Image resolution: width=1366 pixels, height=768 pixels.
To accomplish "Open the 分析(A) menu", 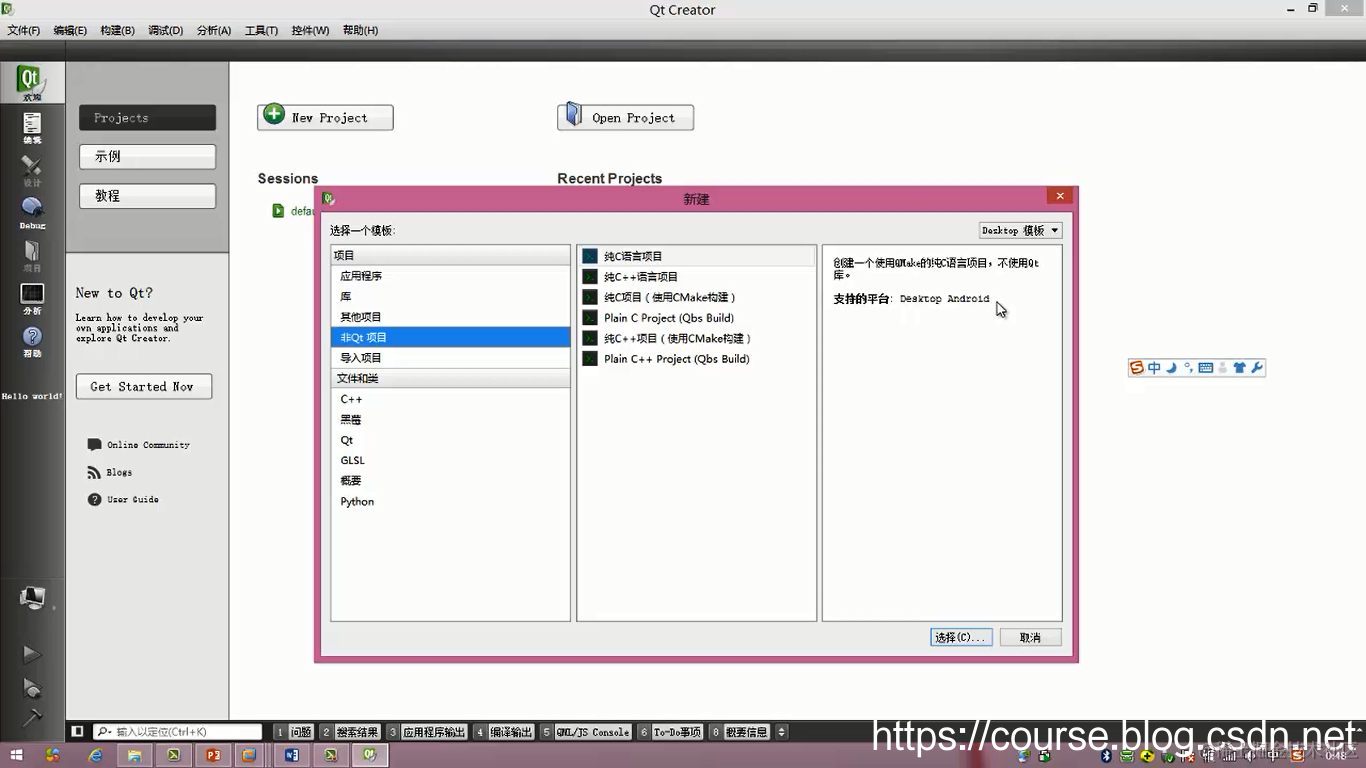I will tap(214, 30).
